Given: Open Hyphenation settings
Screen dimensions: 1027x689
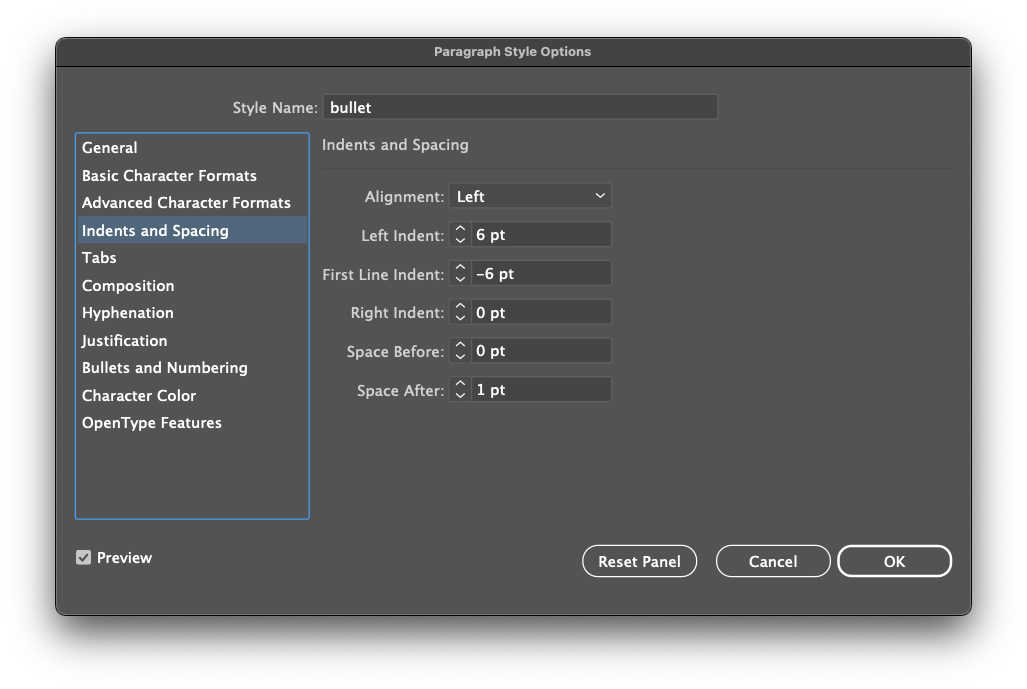Looking at the screenshot, I should 127,312.
